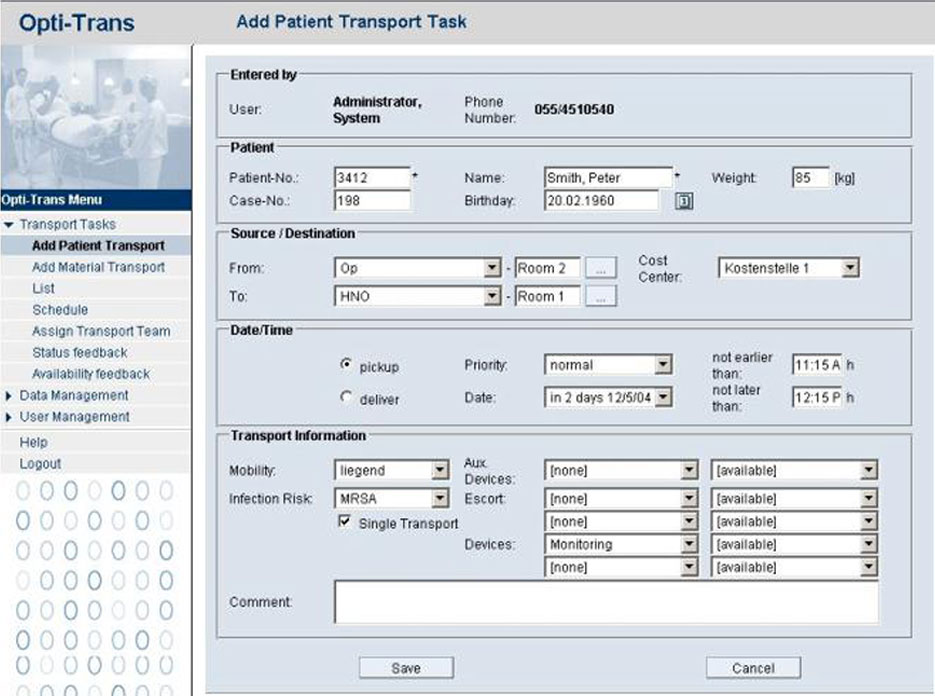Click the Save button
935x696 pixels.
(406, 668)
